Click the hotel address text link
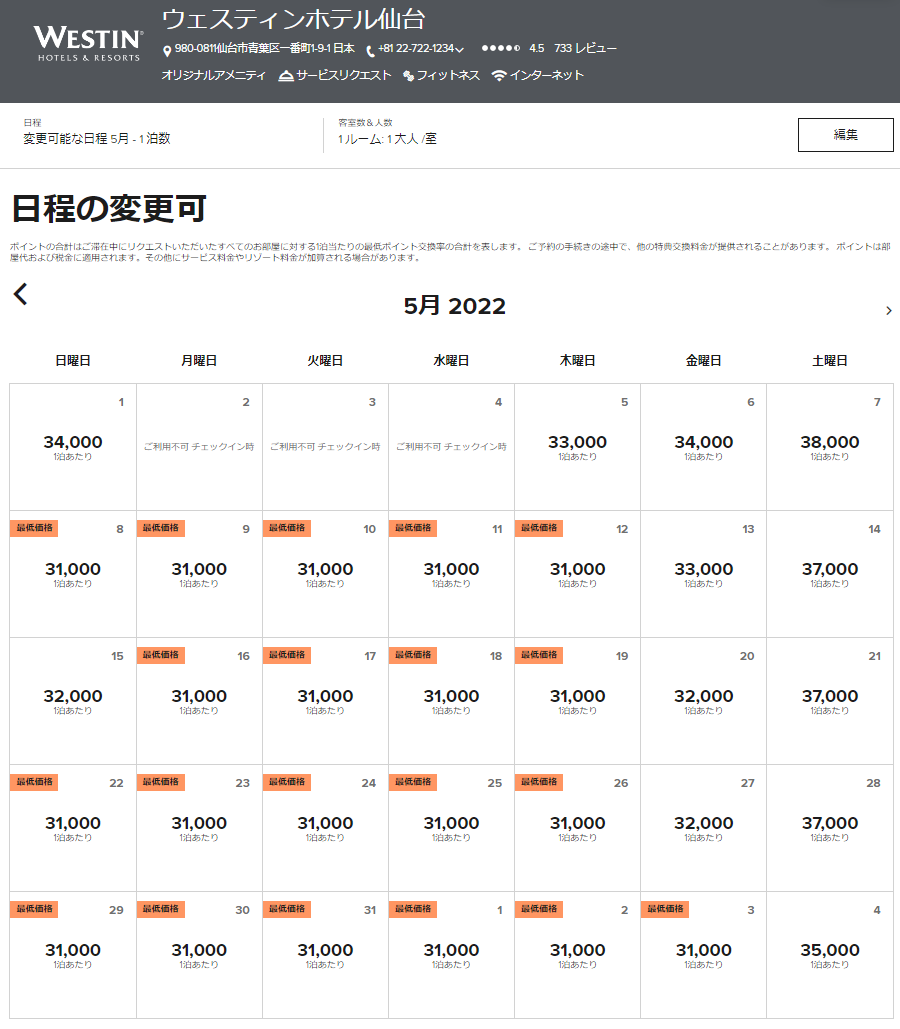This screenshot has width=900, height=1029. coord(264,49)
